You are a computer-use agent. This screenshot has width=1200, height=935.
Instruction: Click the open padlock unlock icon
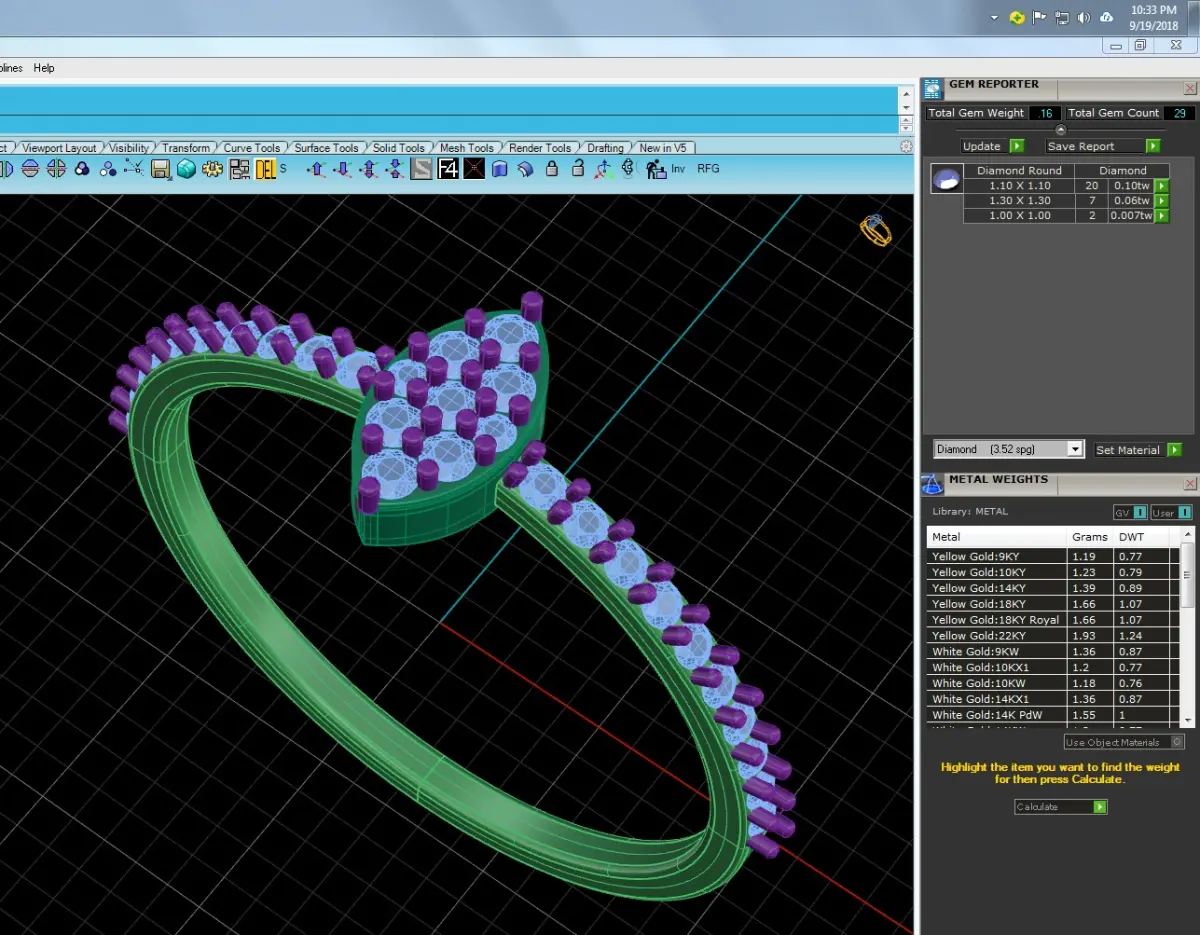(x=577, y=169)
